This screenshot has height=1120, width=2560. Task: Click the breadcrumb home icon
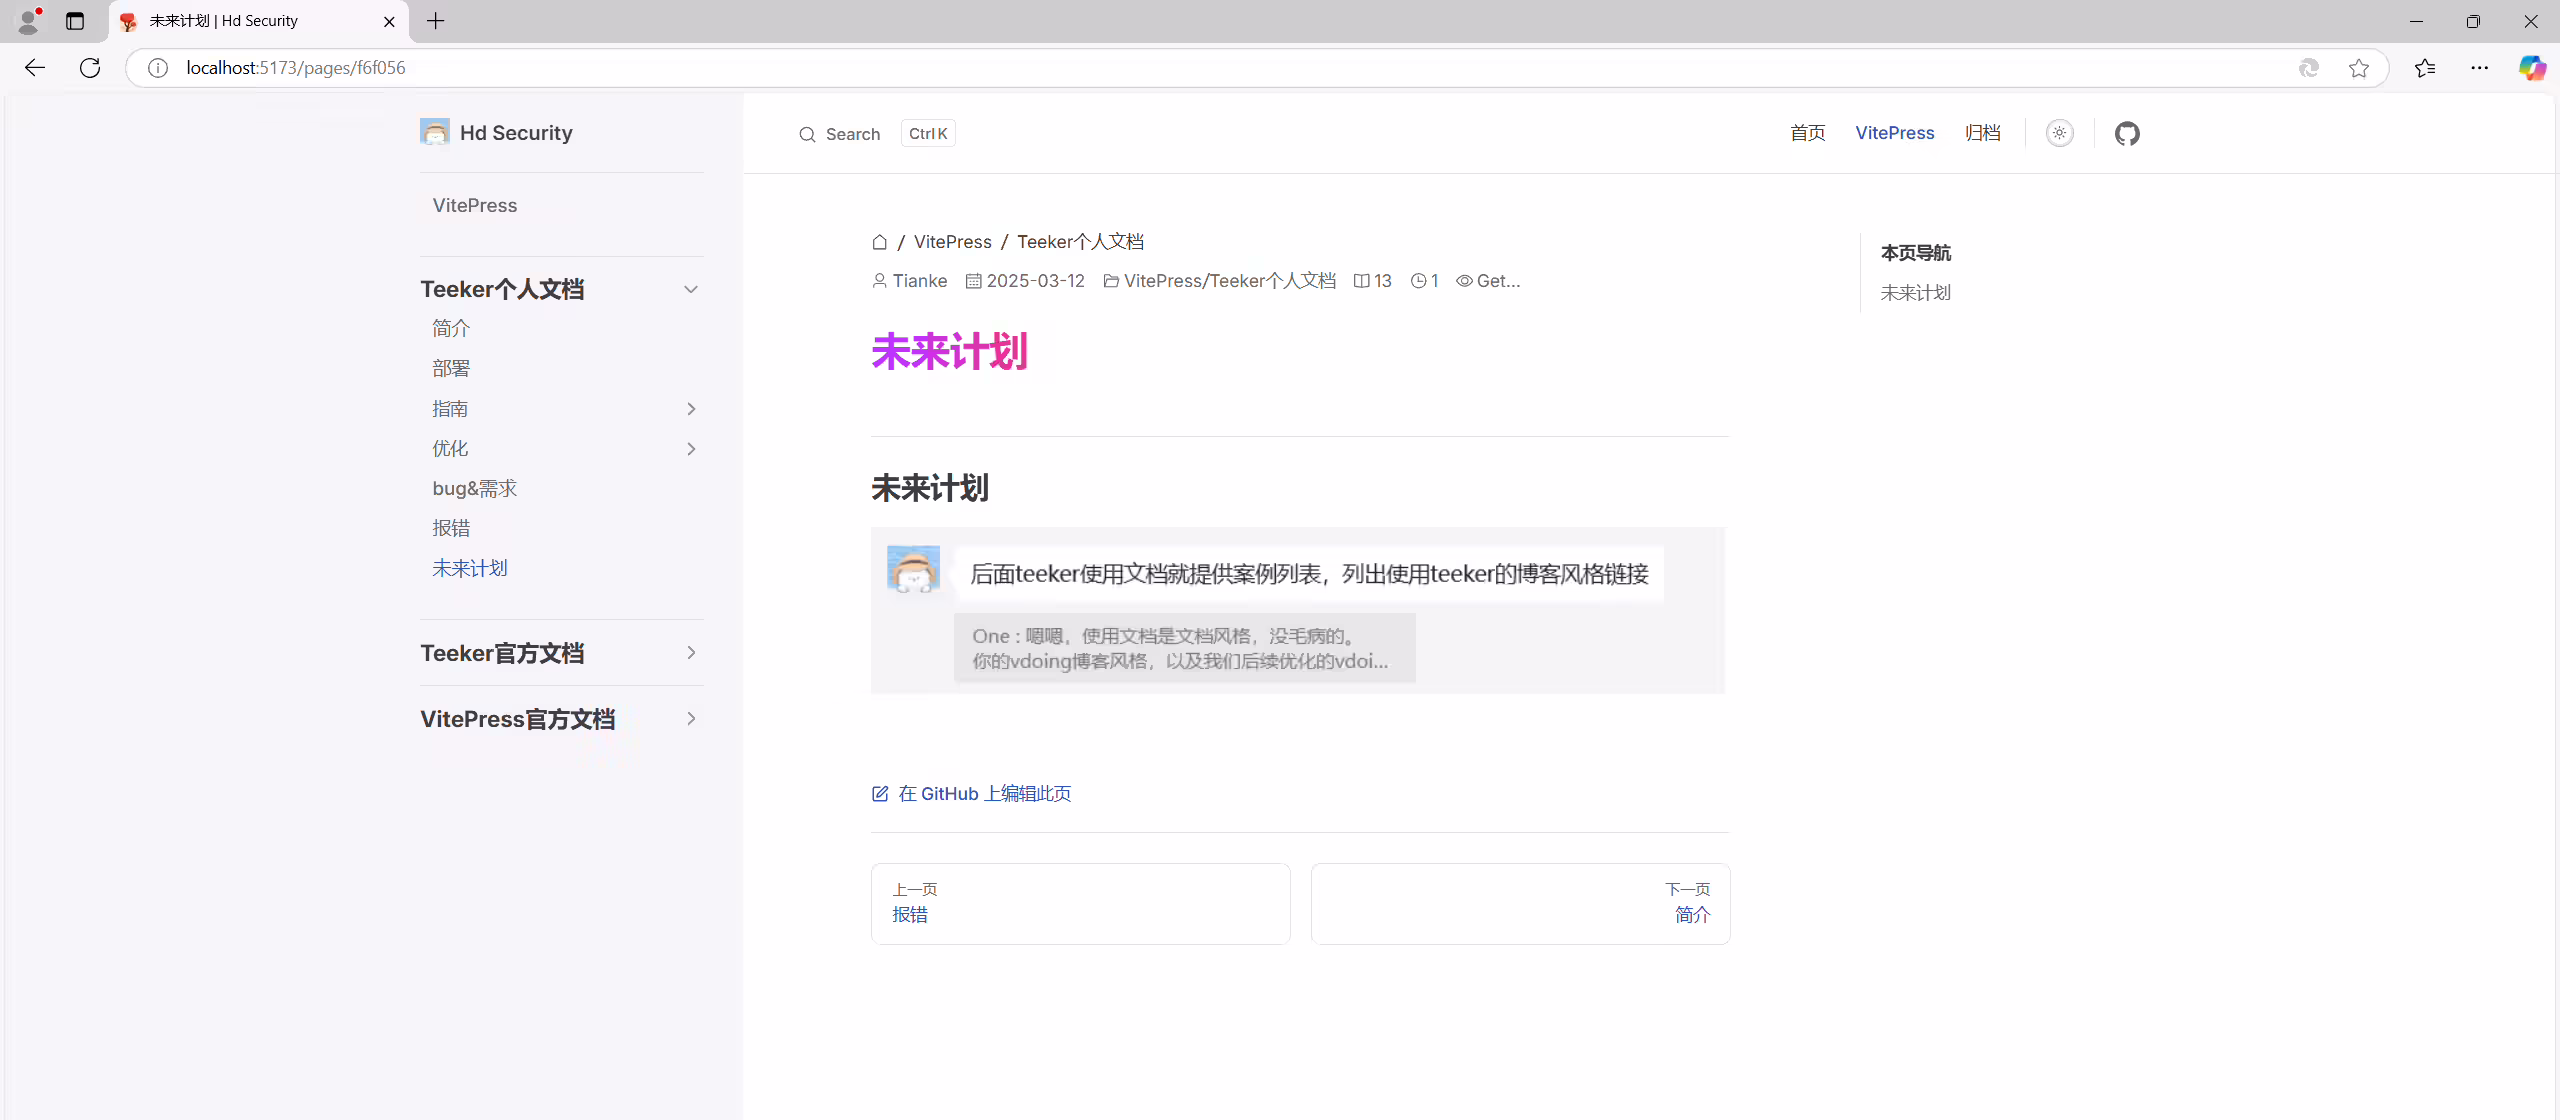879,242
